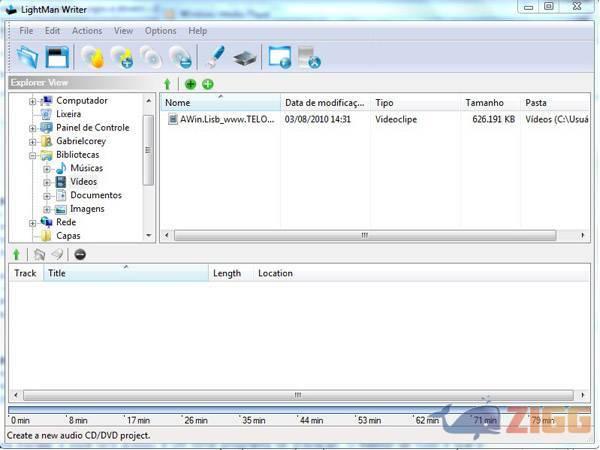Expand the Músicas library node

tap(47, 169)
